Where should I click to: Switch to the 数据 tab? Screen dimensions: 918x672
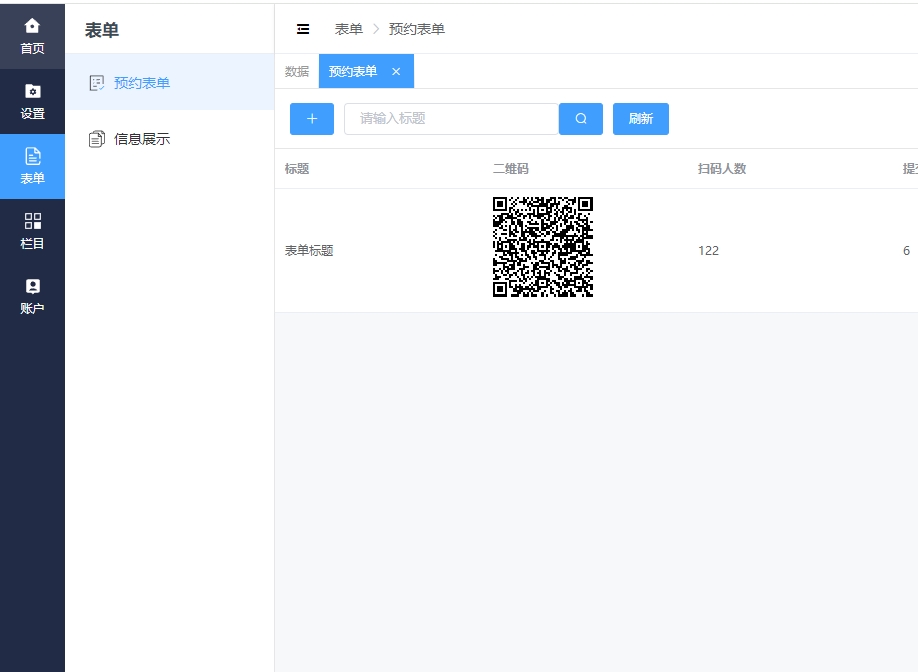pos(297,71)
